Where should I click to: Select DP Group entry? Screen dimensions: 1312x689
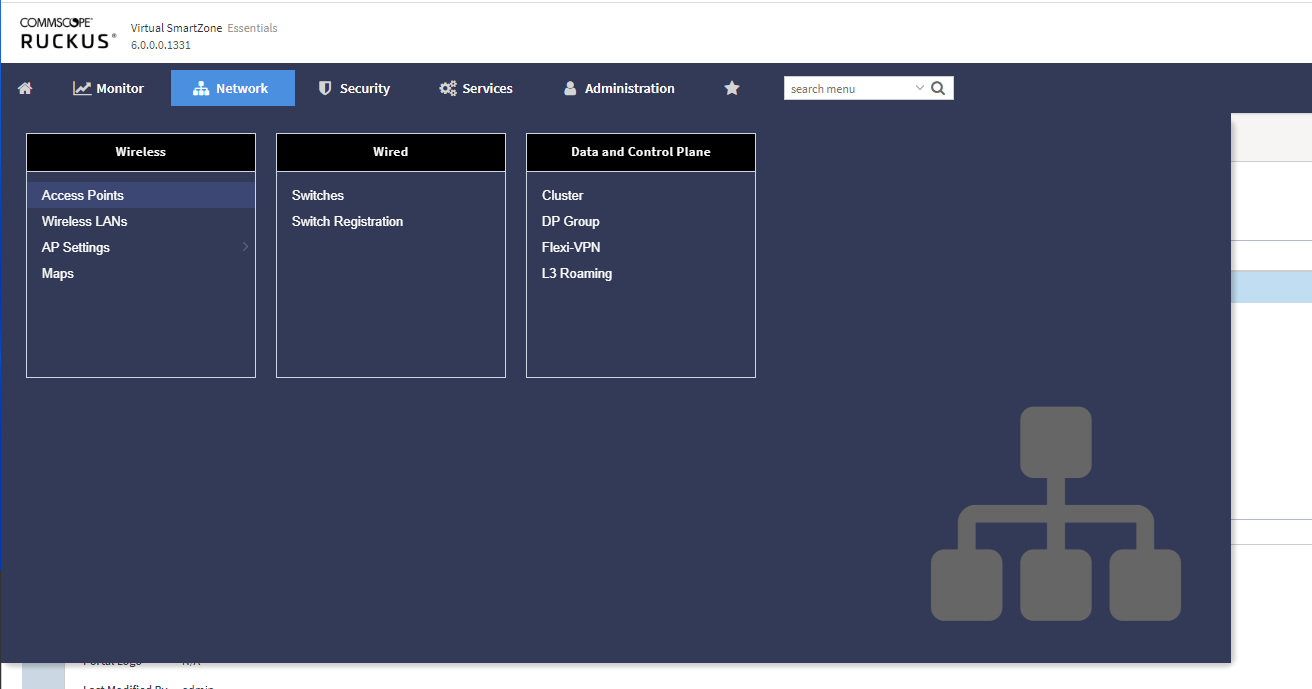tap(570, 221)
